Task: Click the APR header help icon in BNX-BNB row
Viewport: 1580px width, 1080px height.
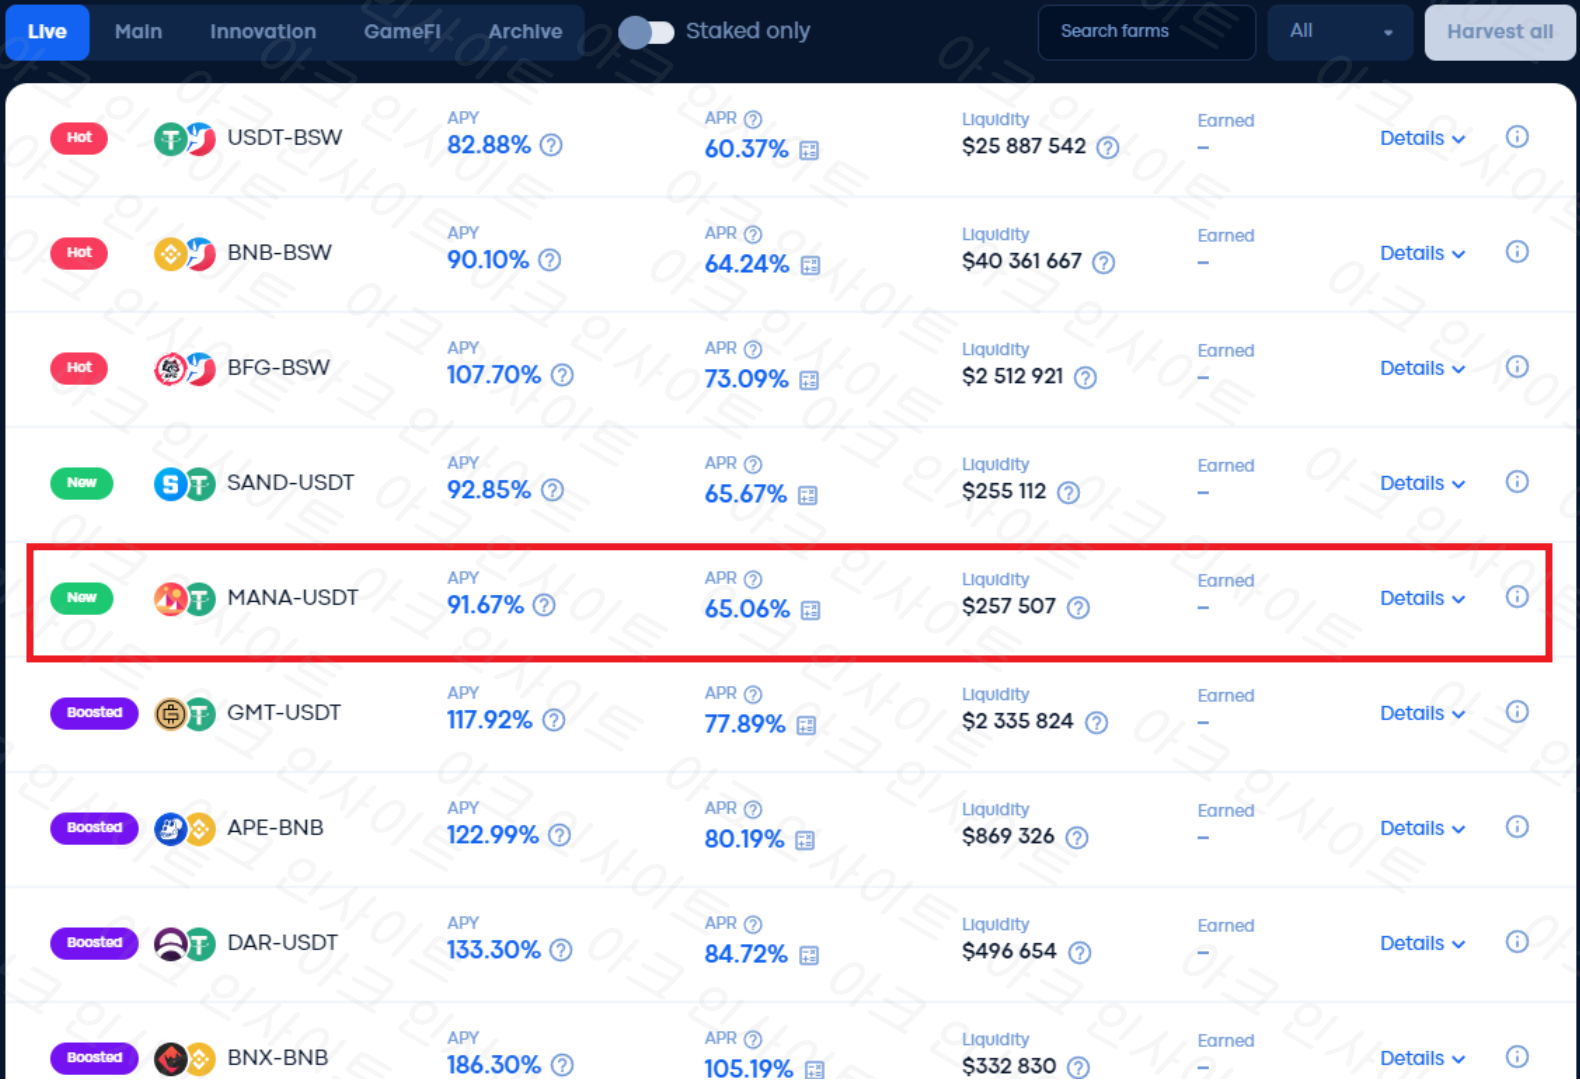Action: point(753,1039)
